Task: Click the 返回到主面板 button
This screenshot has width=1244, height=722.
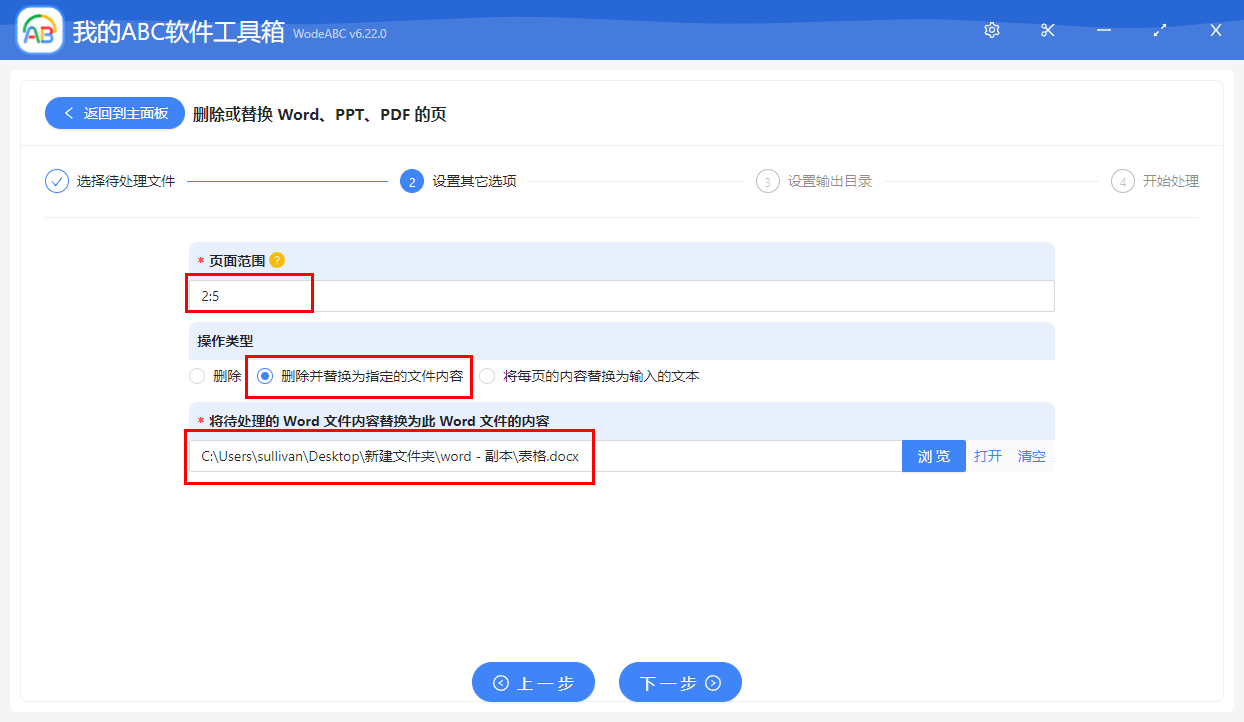Action: coord(114,113)
